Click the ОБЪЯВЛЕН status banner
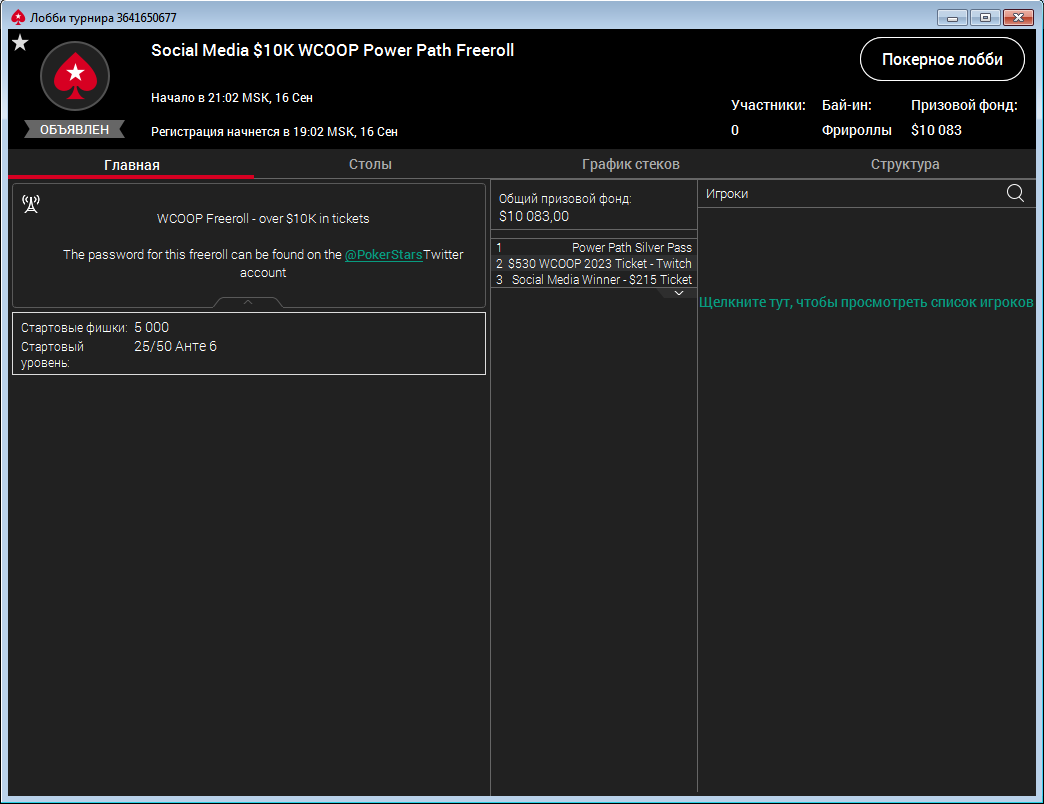Image resolution: width=1044 pixels, height=804 pixels. (x=75, y=129)
